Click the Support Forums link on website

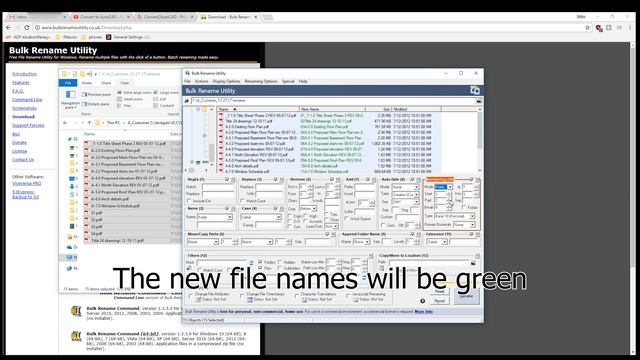click(x=28, y=125)
